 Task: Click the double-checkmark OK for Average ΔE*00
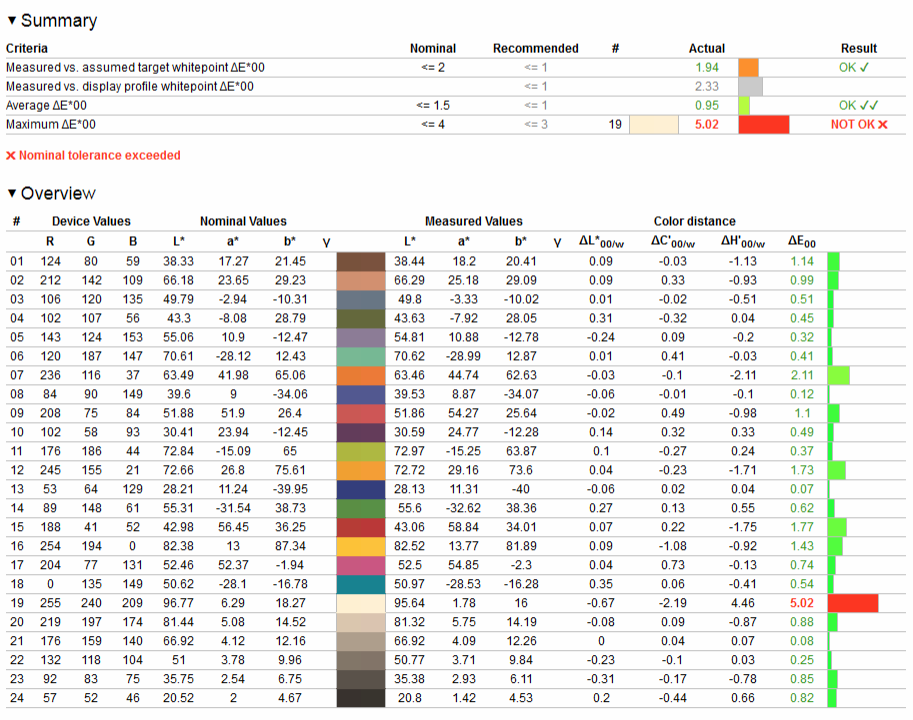tap(858, 105)
